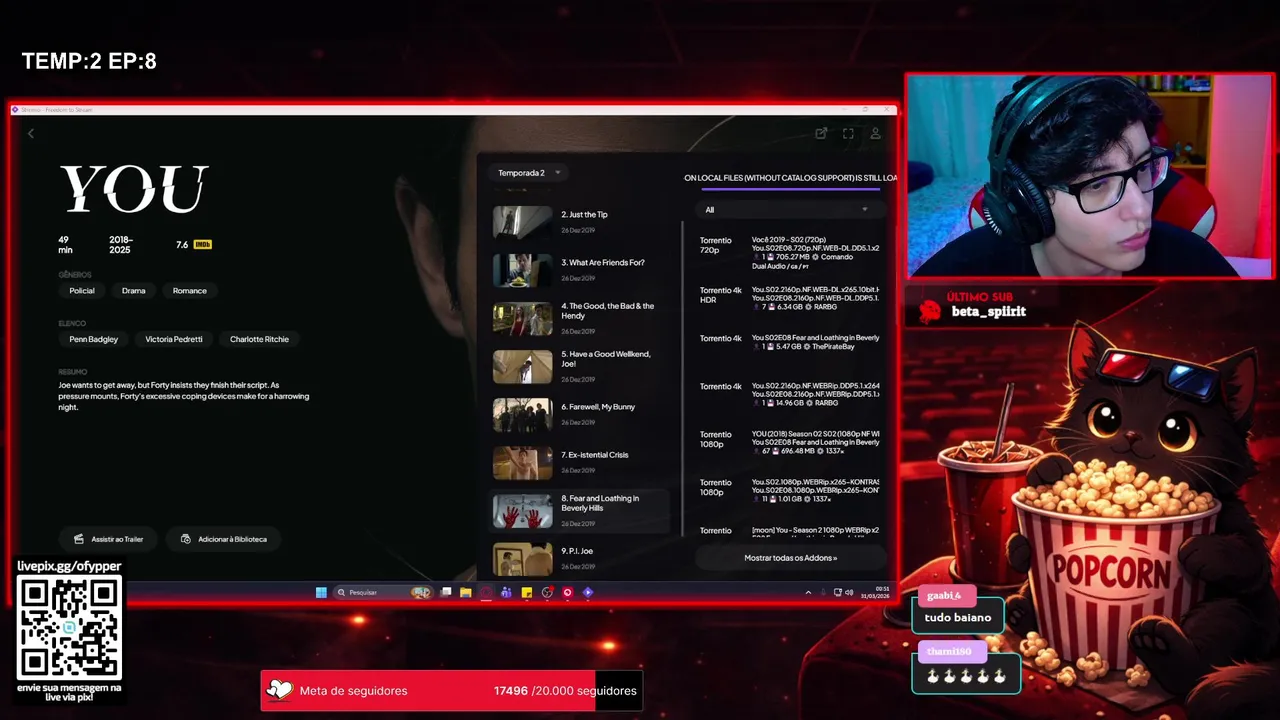Click Mostrar todos os Addons

point(790,558)
